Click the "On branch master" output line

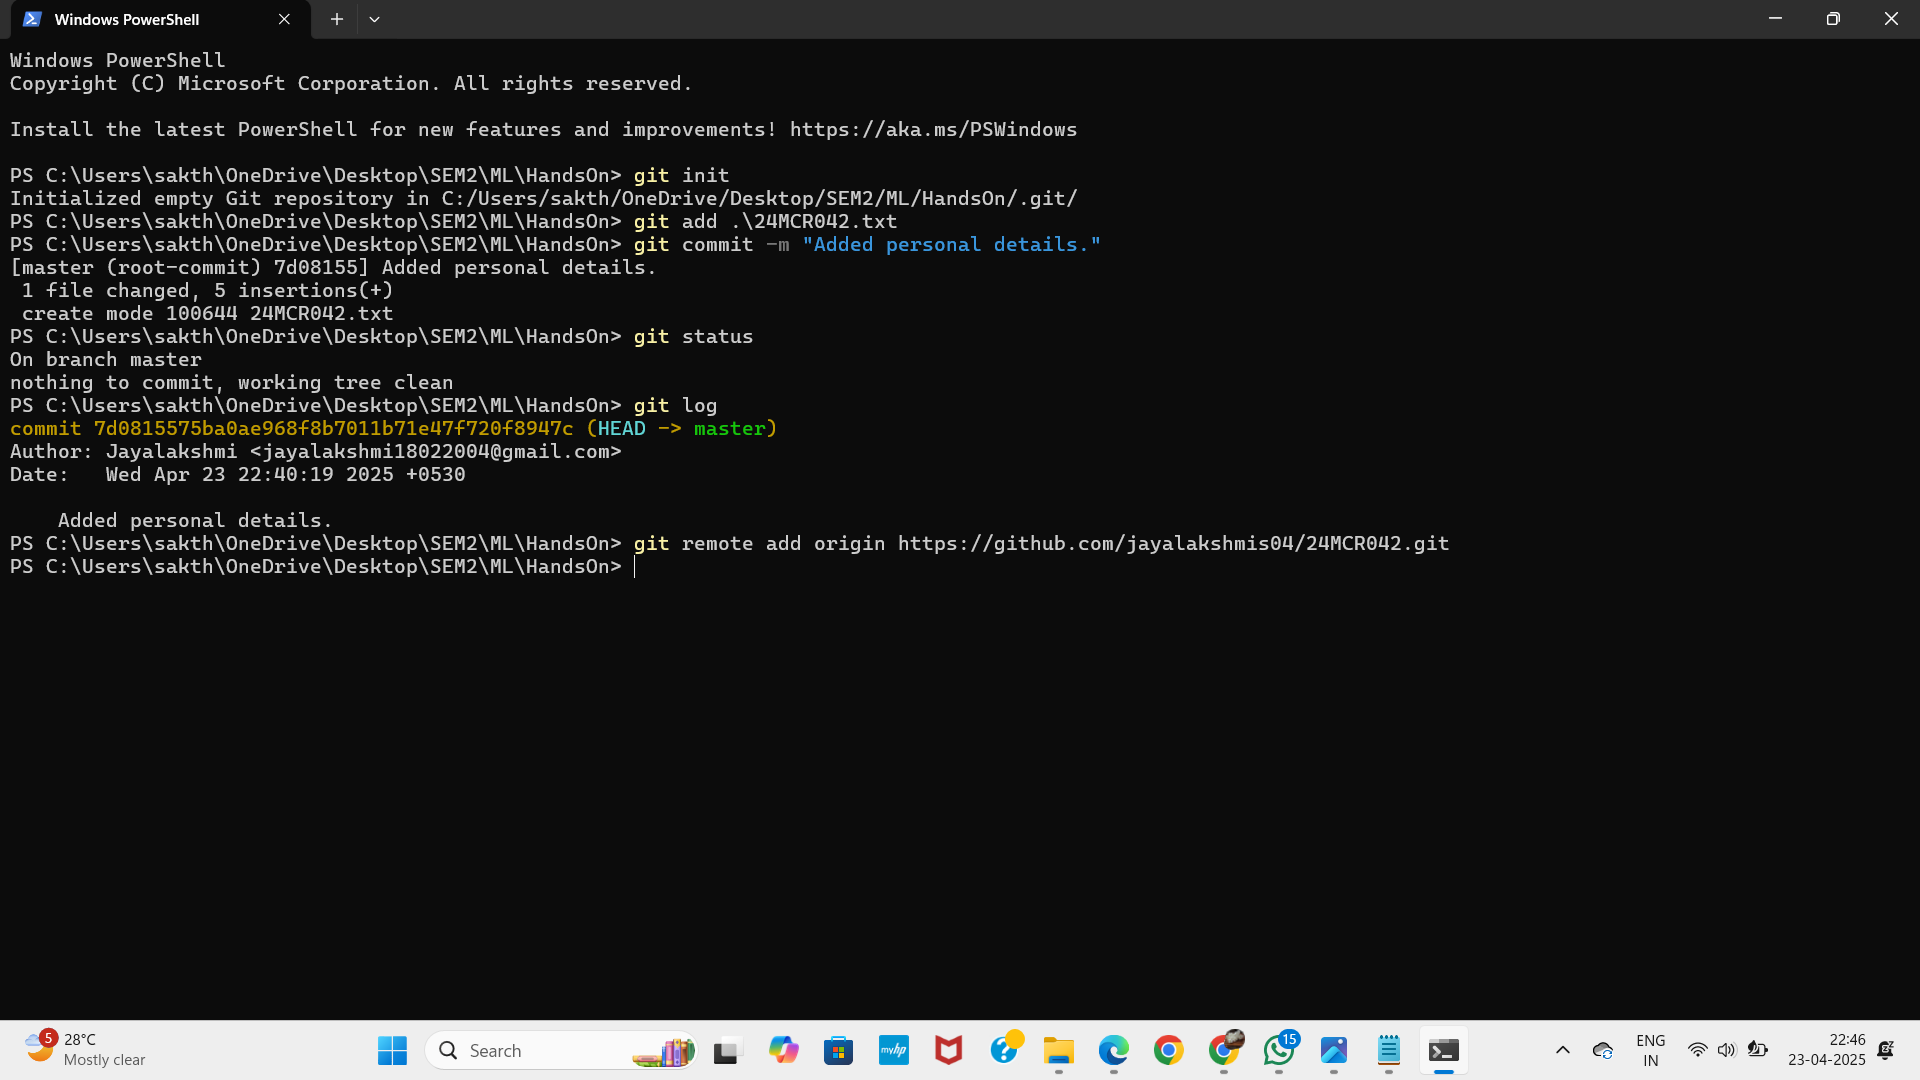coord(106,359)
